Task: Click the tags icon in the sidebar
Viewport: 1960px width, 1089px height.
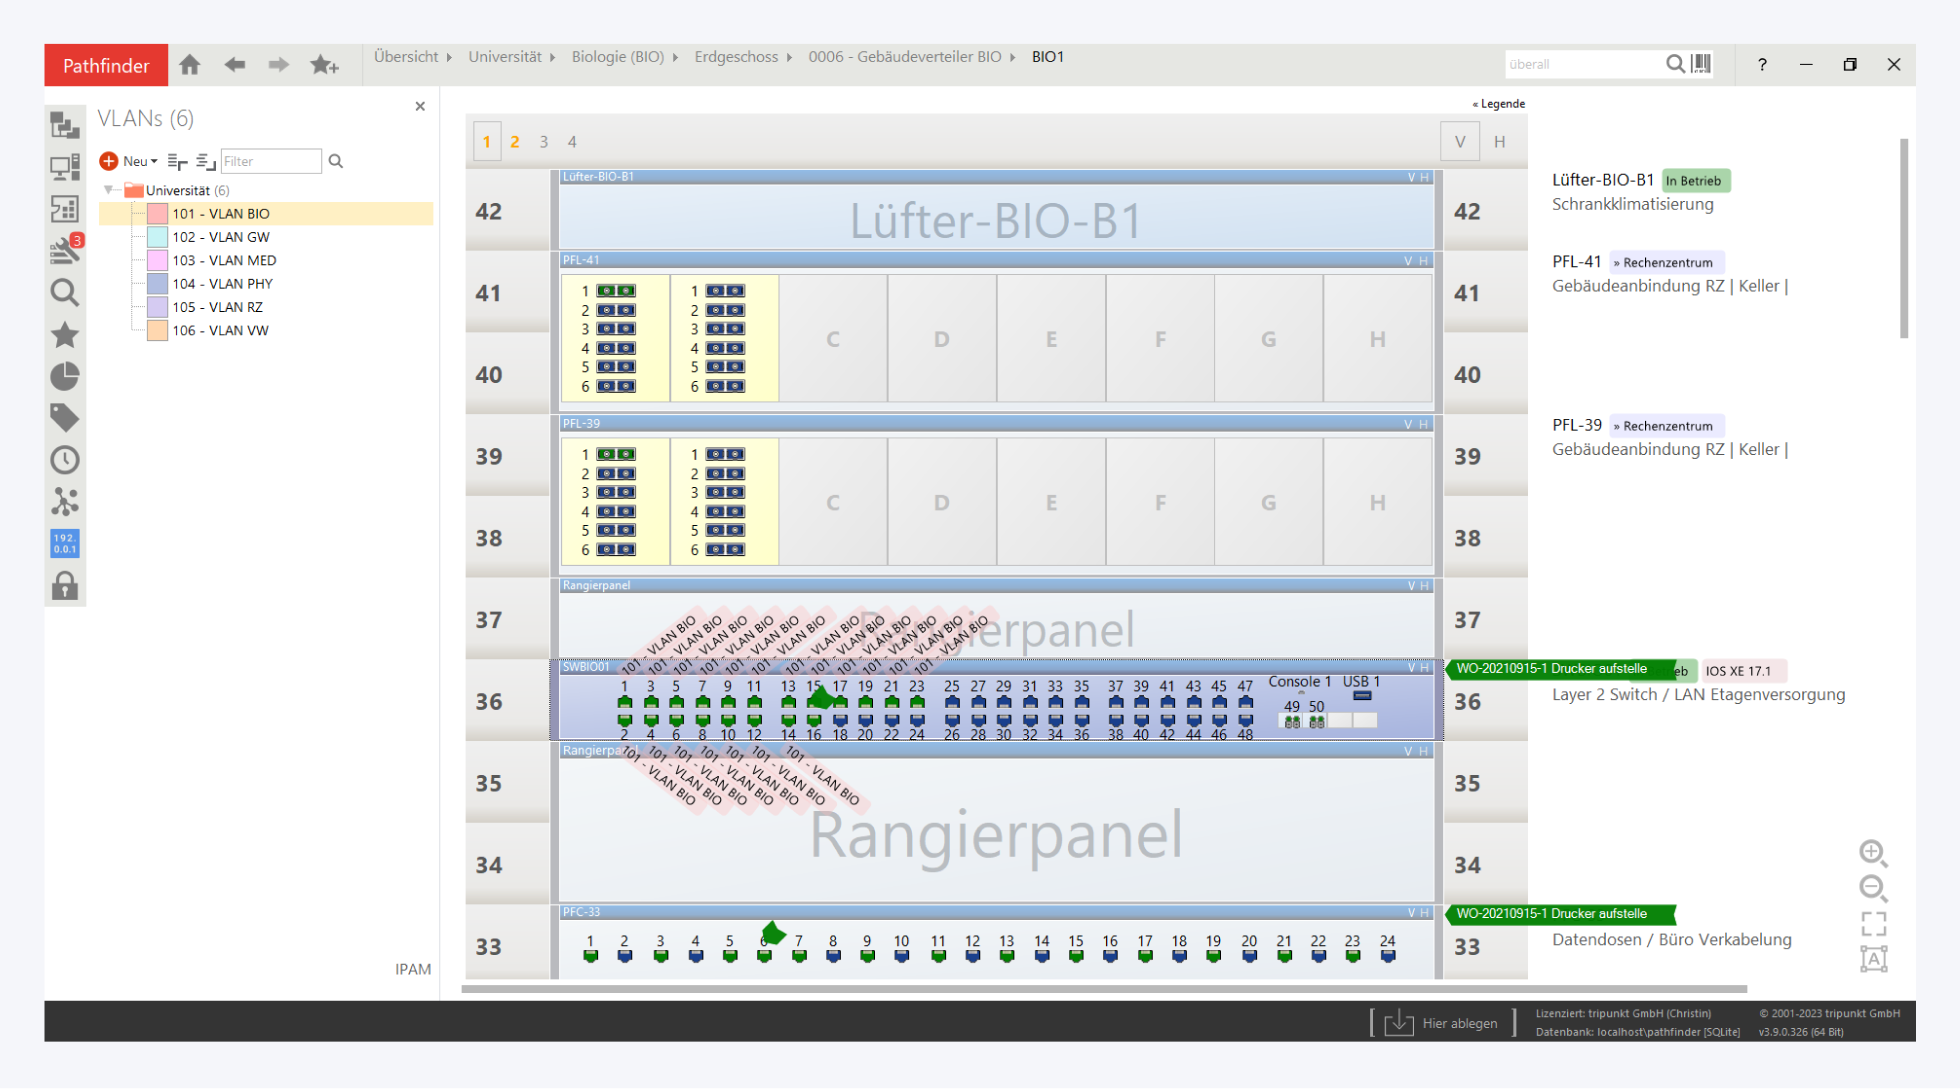Action: 65,418
